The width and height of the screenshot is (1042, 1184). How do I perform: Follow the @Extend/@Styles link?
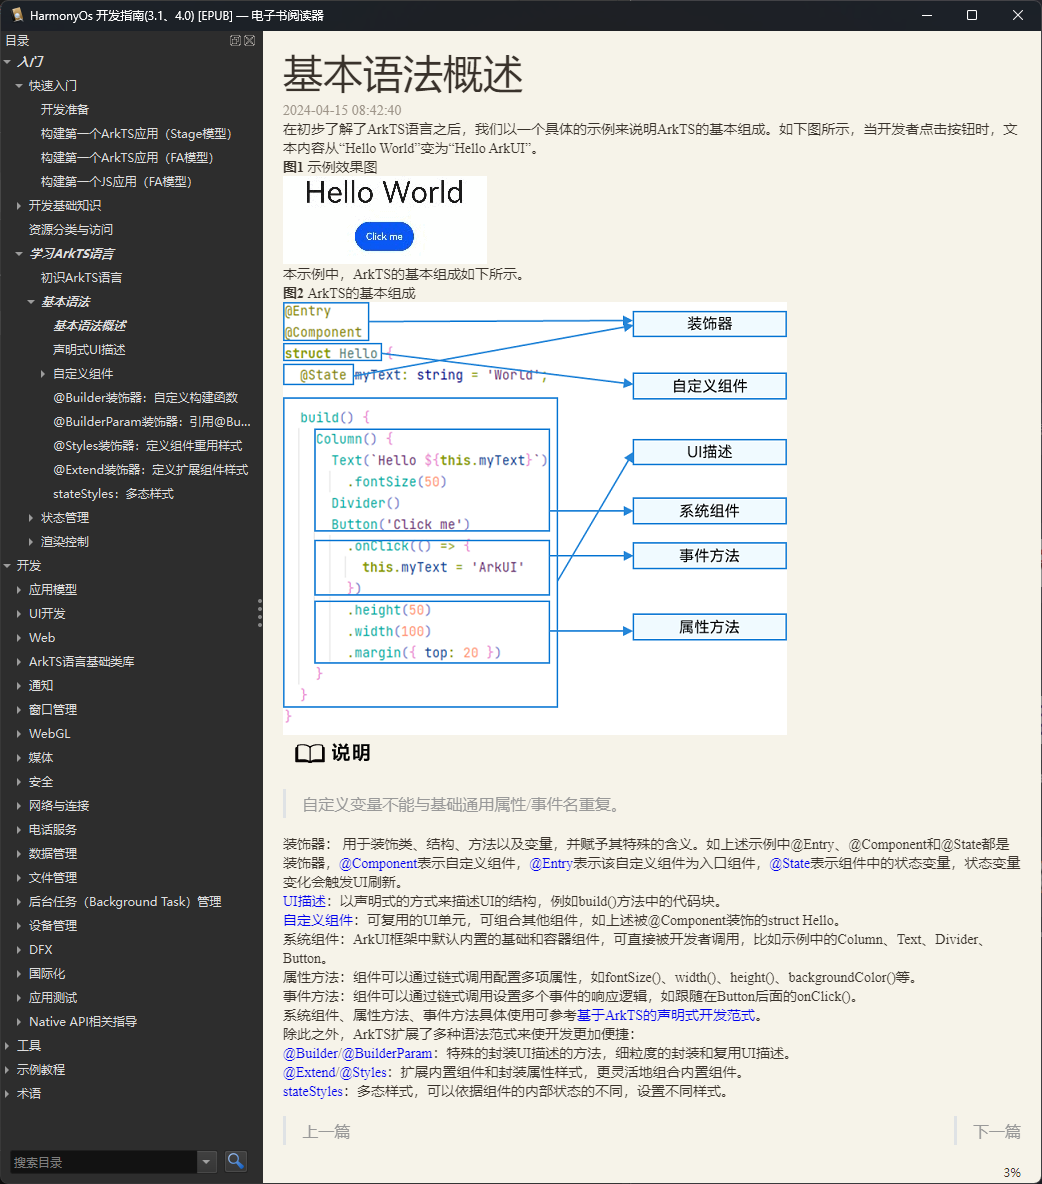pyautogui.click(x=334, y=1072)
